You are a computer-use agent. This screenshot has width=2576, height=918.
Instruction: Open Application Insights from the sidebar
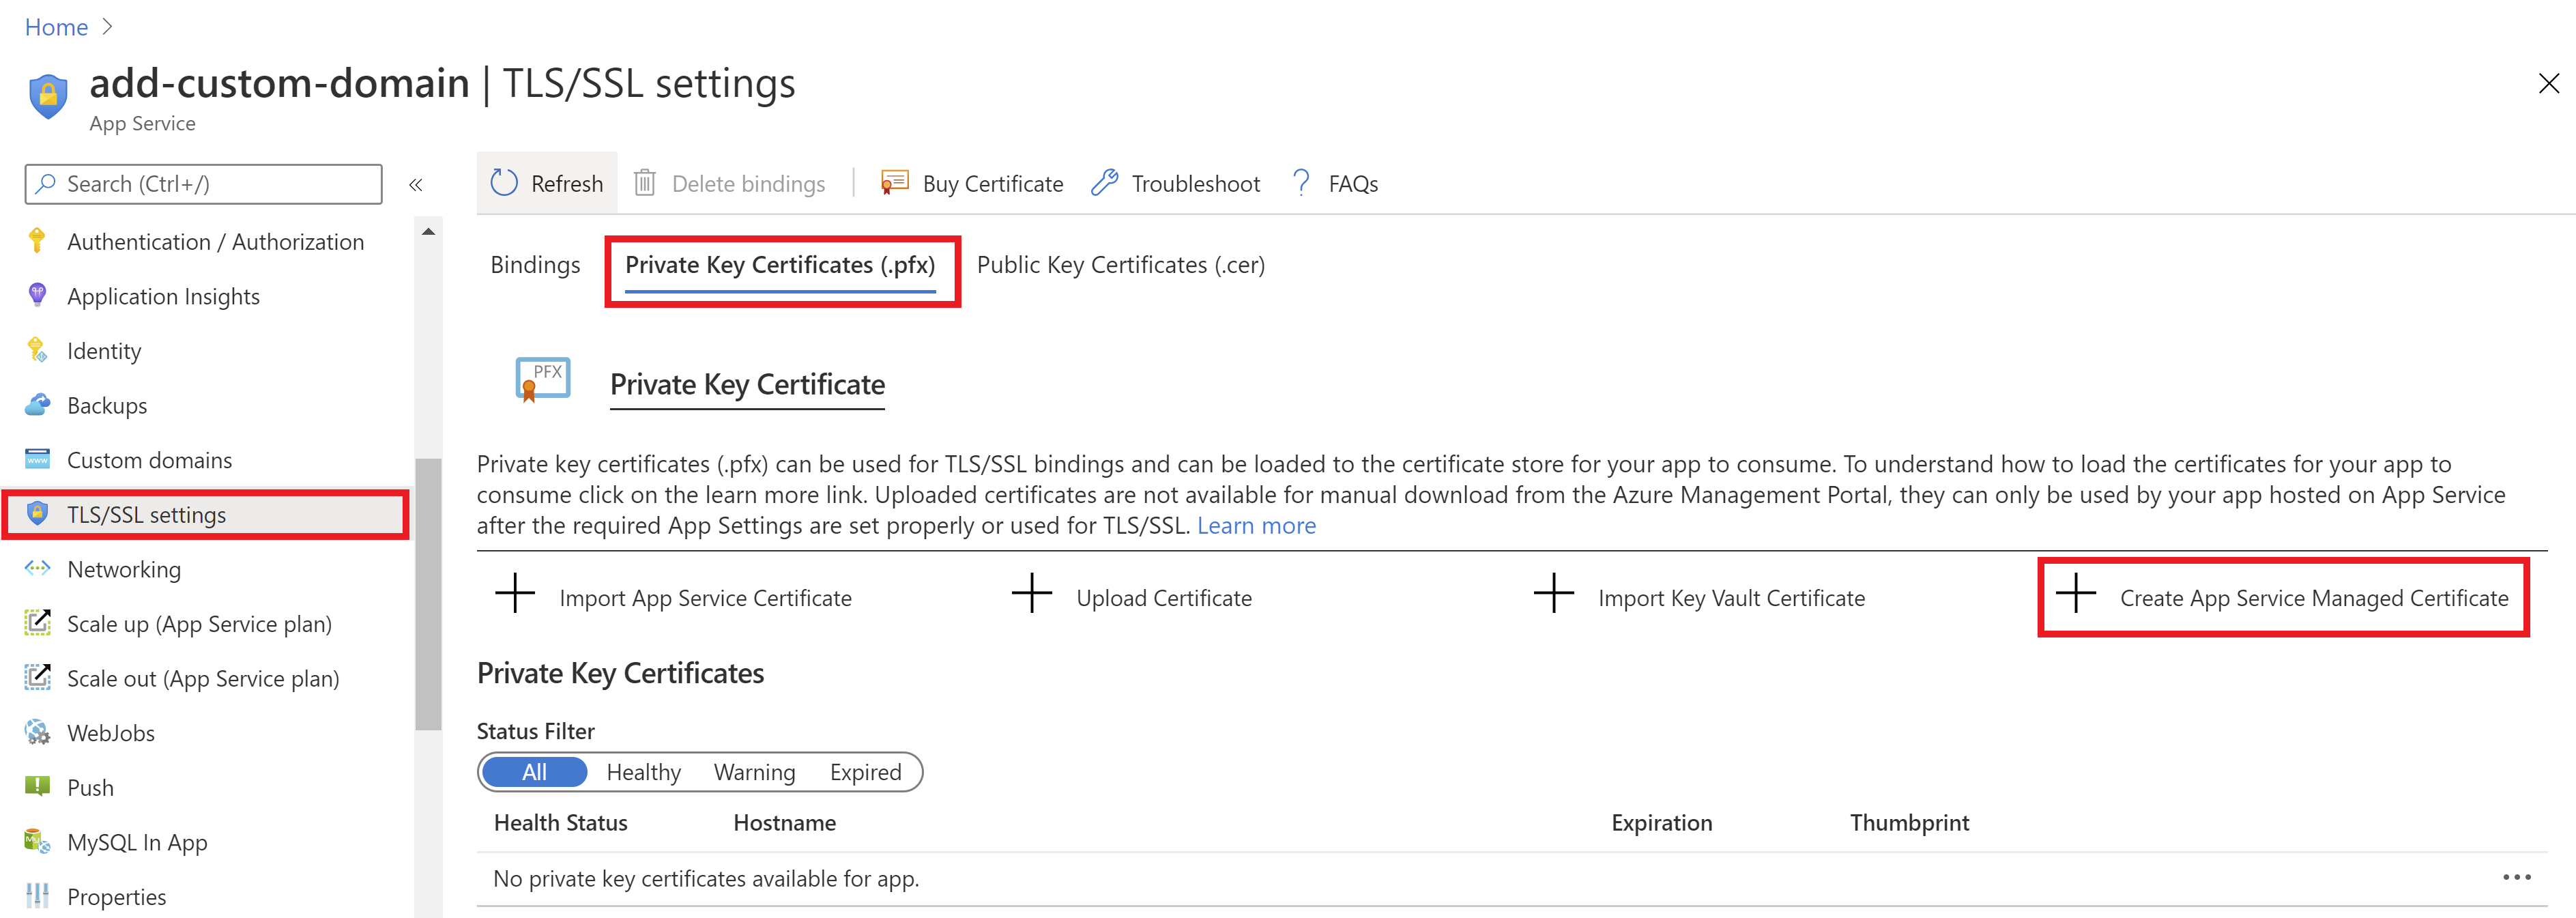[x=163, y=296]
